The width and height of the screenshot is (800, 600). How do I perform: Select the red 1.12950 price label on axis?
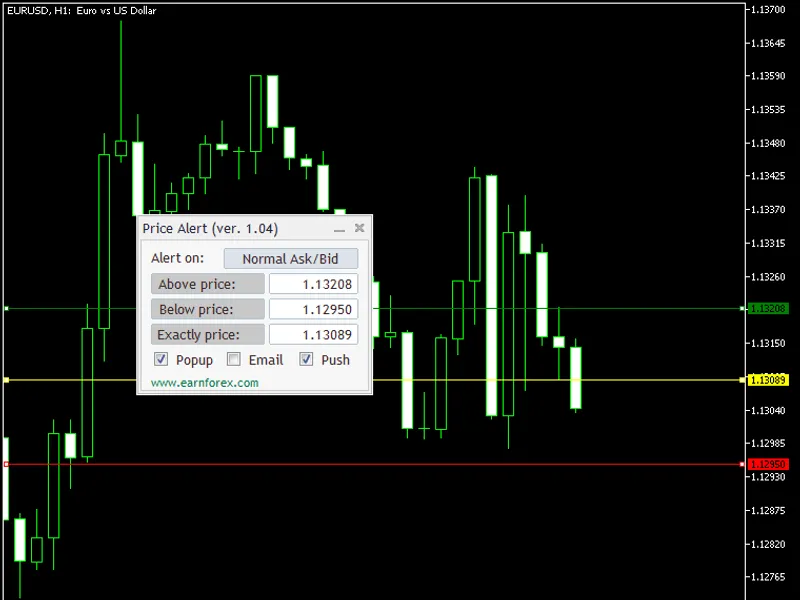coord(768,464)
